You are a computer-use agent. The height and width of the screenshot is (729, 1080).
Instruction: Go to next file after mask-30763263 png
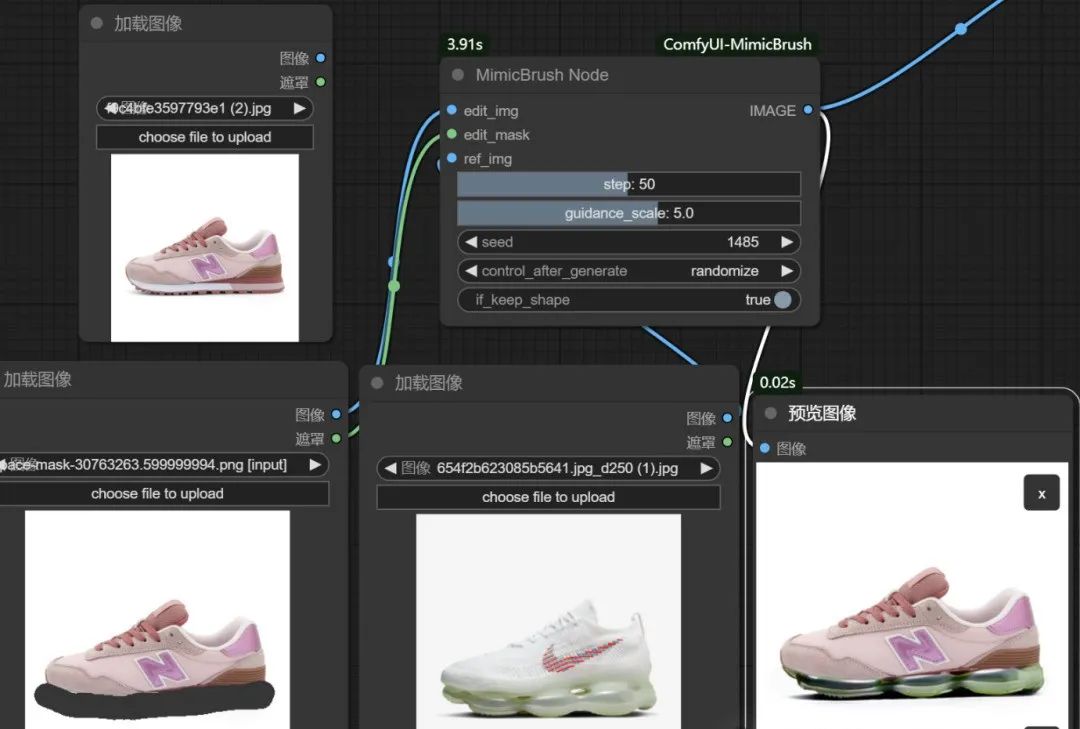[315, 464]
